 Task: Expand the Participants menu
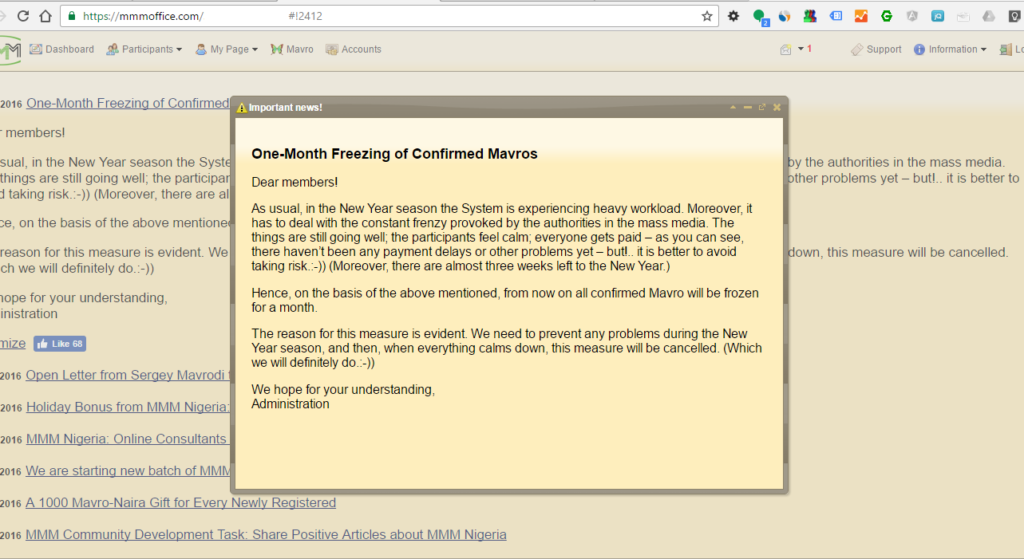click(x=144, y=49)
